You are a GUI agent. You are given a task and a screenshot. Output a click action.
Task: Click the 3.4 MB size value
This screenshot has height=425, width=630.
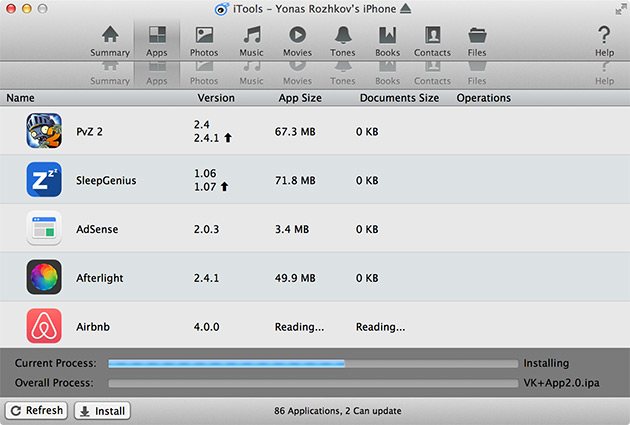click(x=292, y=229)
